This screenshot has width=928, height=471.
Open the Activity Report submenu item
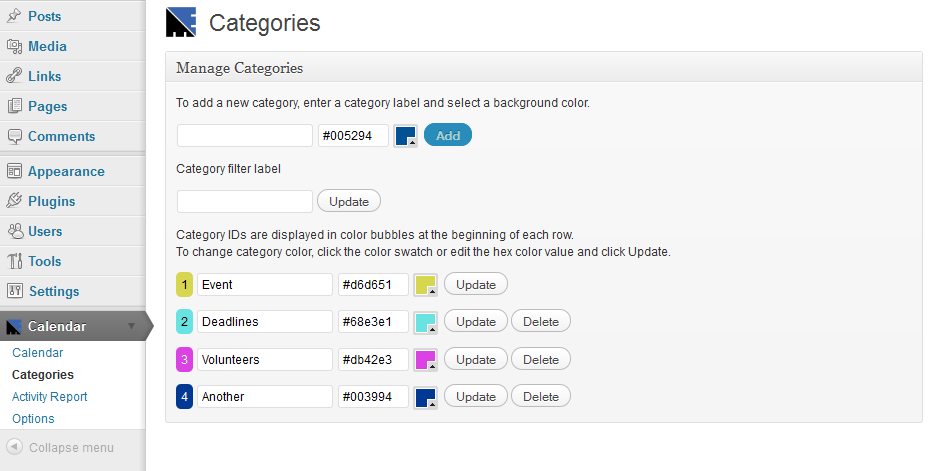click(x=50, y=396)
